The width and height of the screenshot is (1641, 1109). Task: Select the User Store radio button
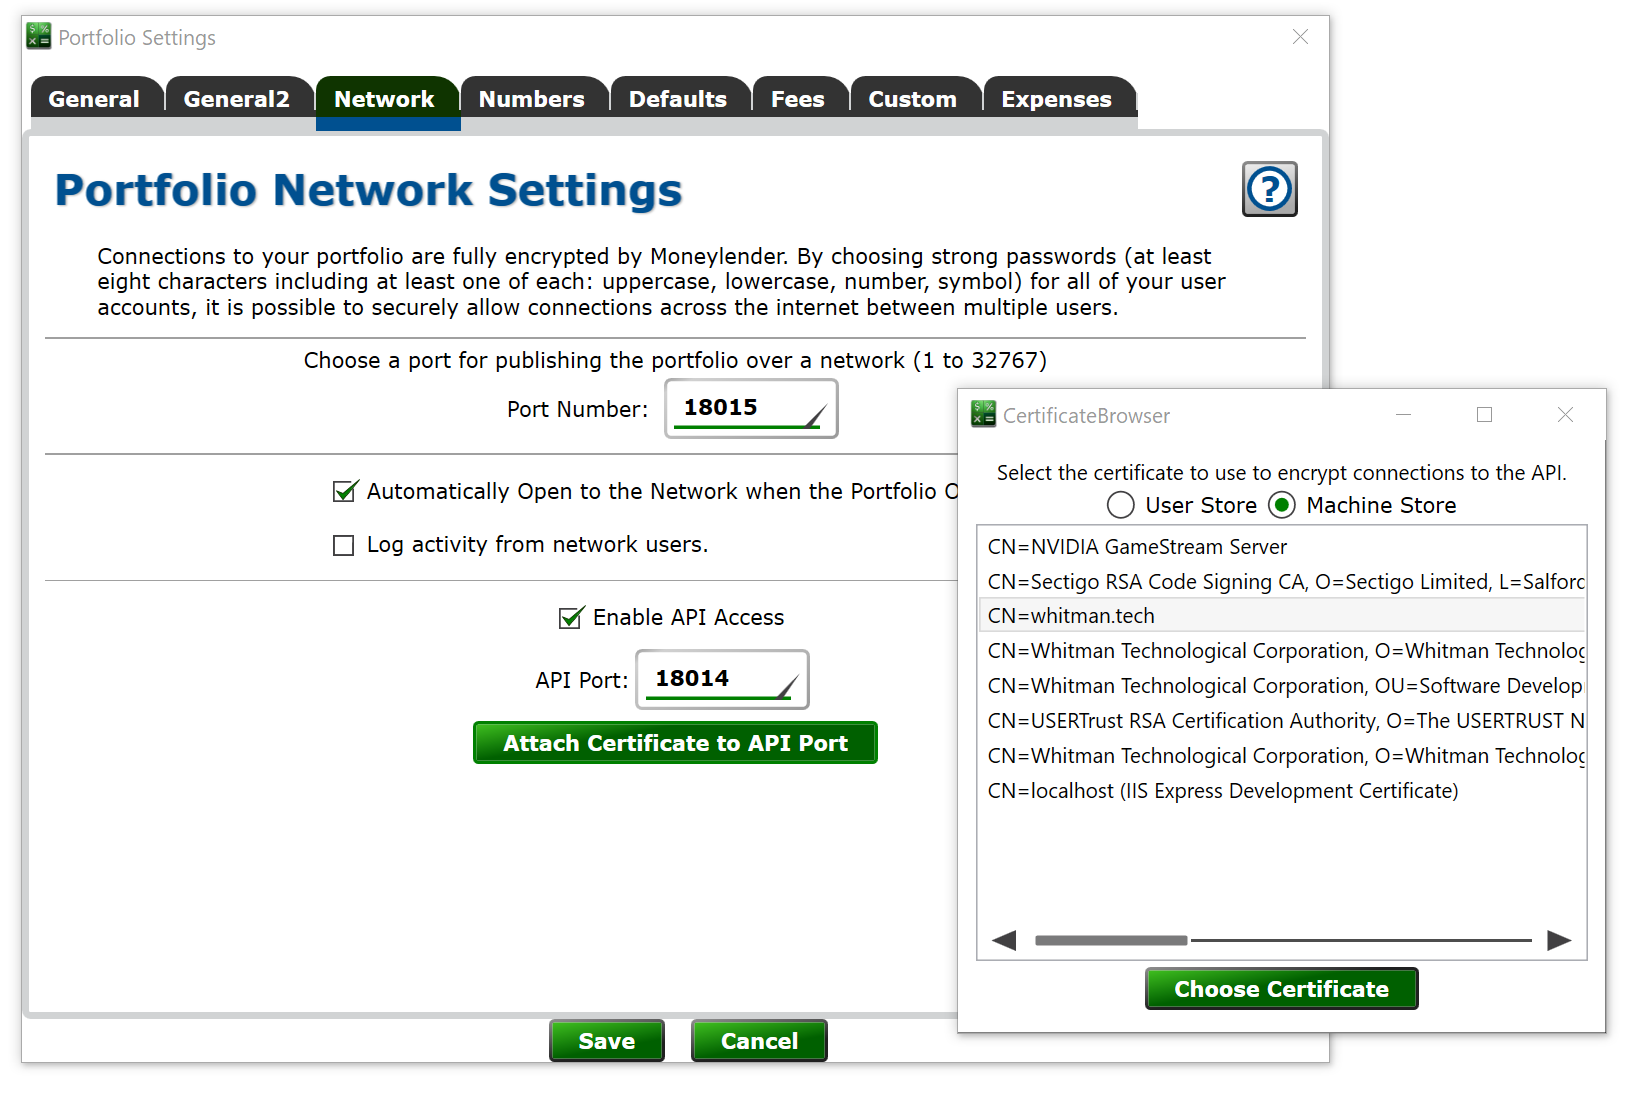coord(1121,505)
